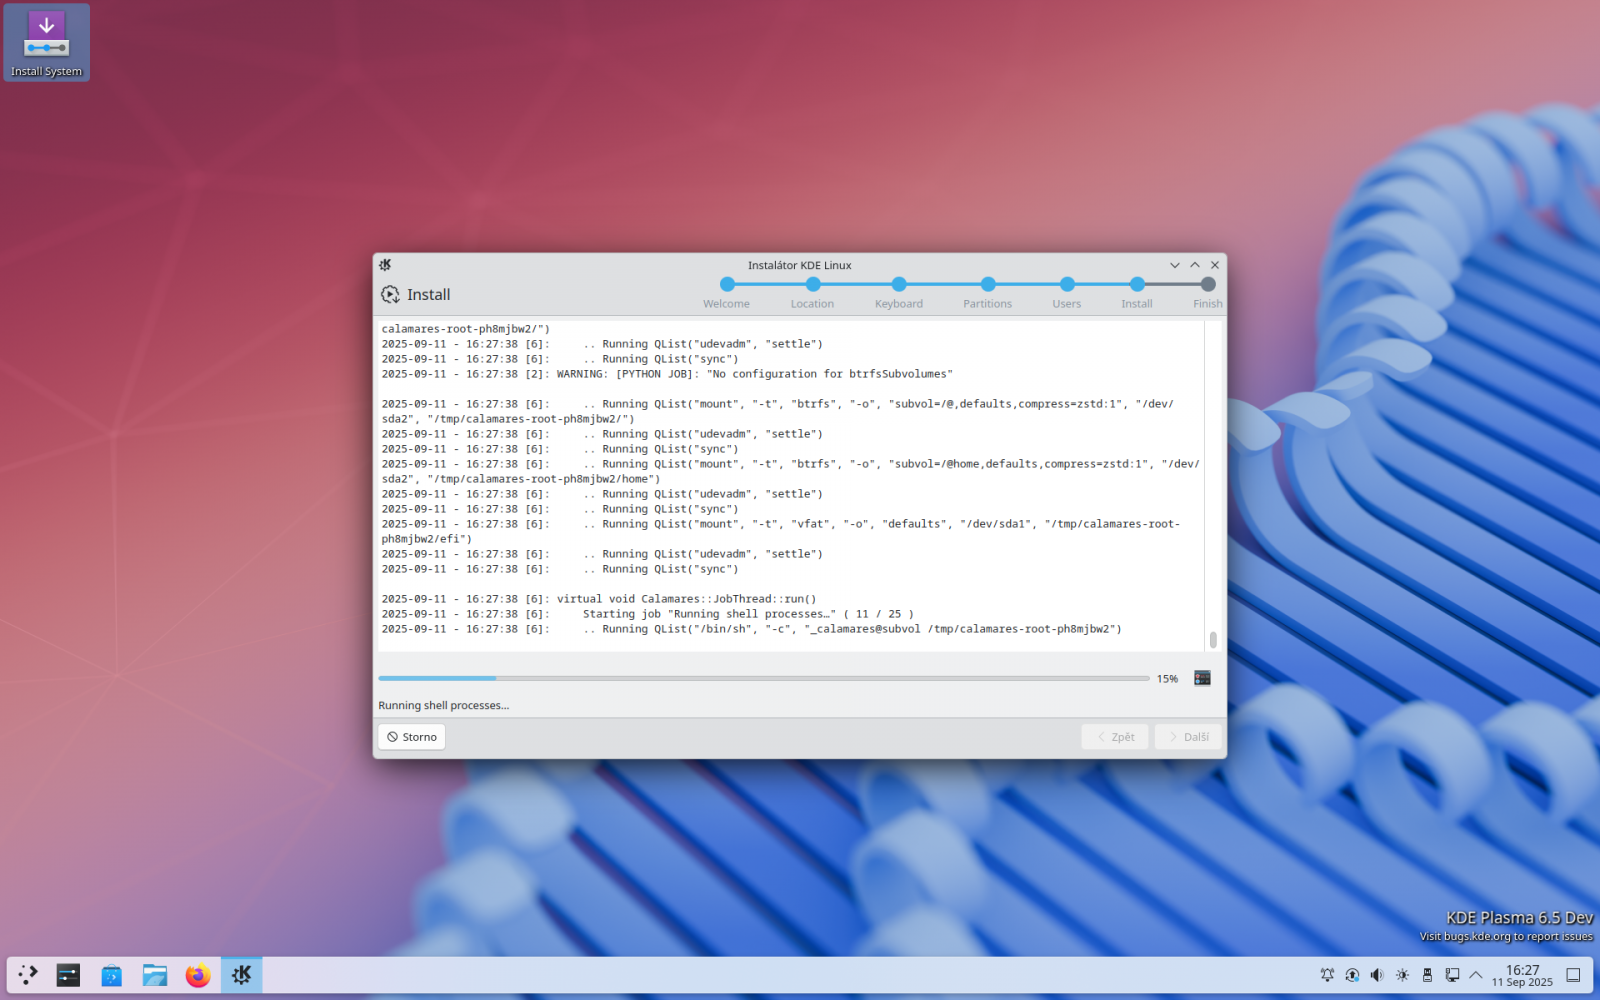Select the Install step in the progress bar
The height and width of the screenshot is (1000, 1600).
1137,293
